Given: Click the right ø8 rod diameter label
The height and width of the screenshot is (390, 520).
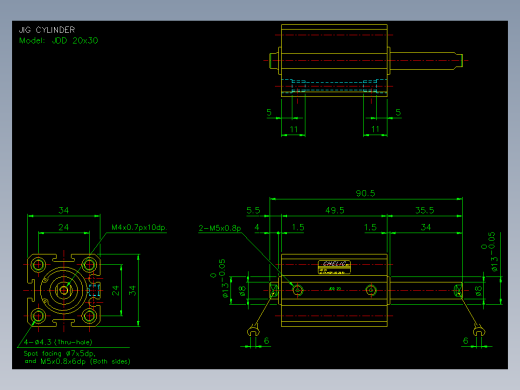Looking at the screenshot, I should [x=478, y=291].
